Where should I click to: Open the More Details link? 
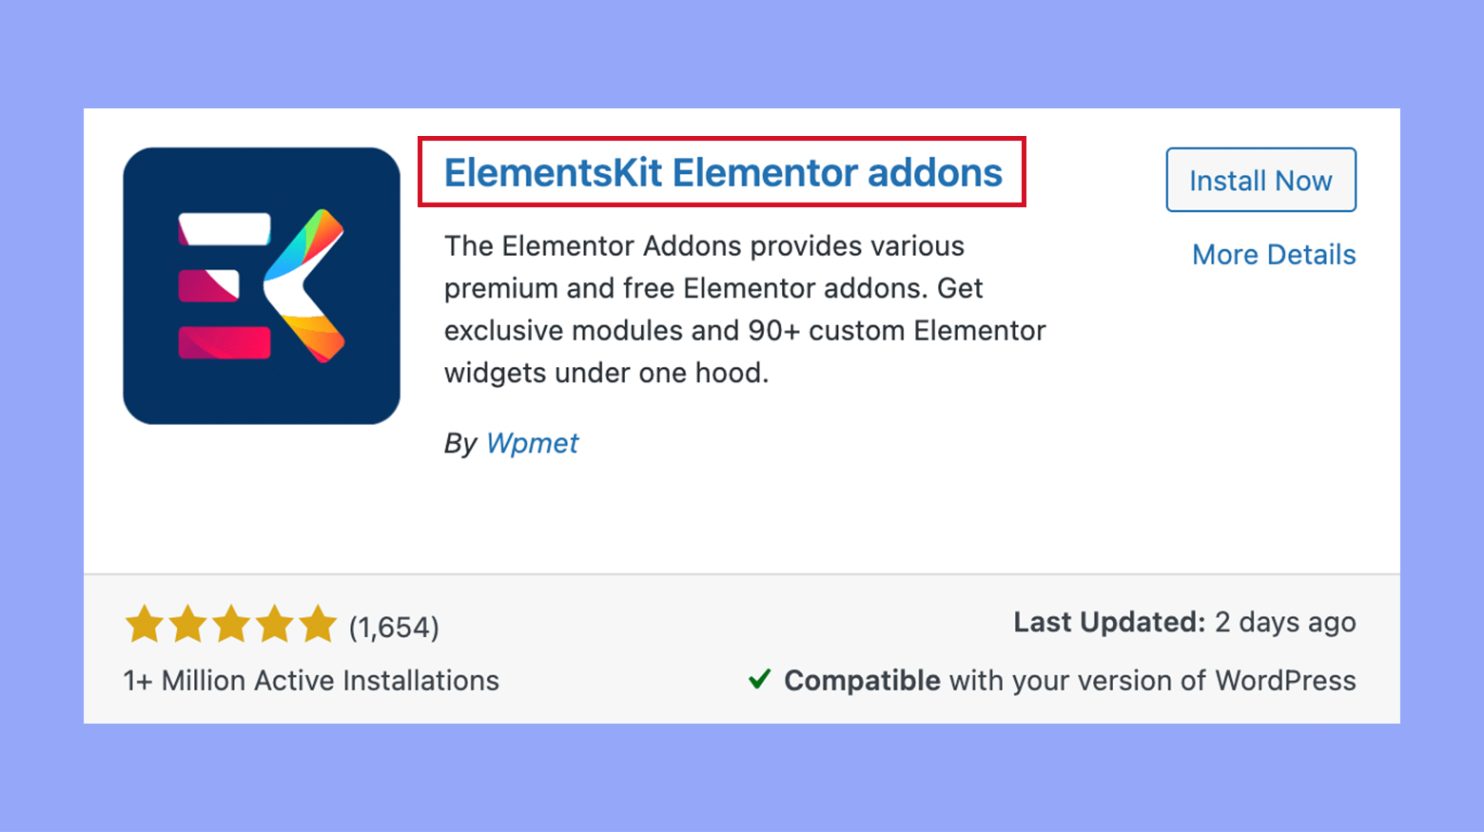1273,255
